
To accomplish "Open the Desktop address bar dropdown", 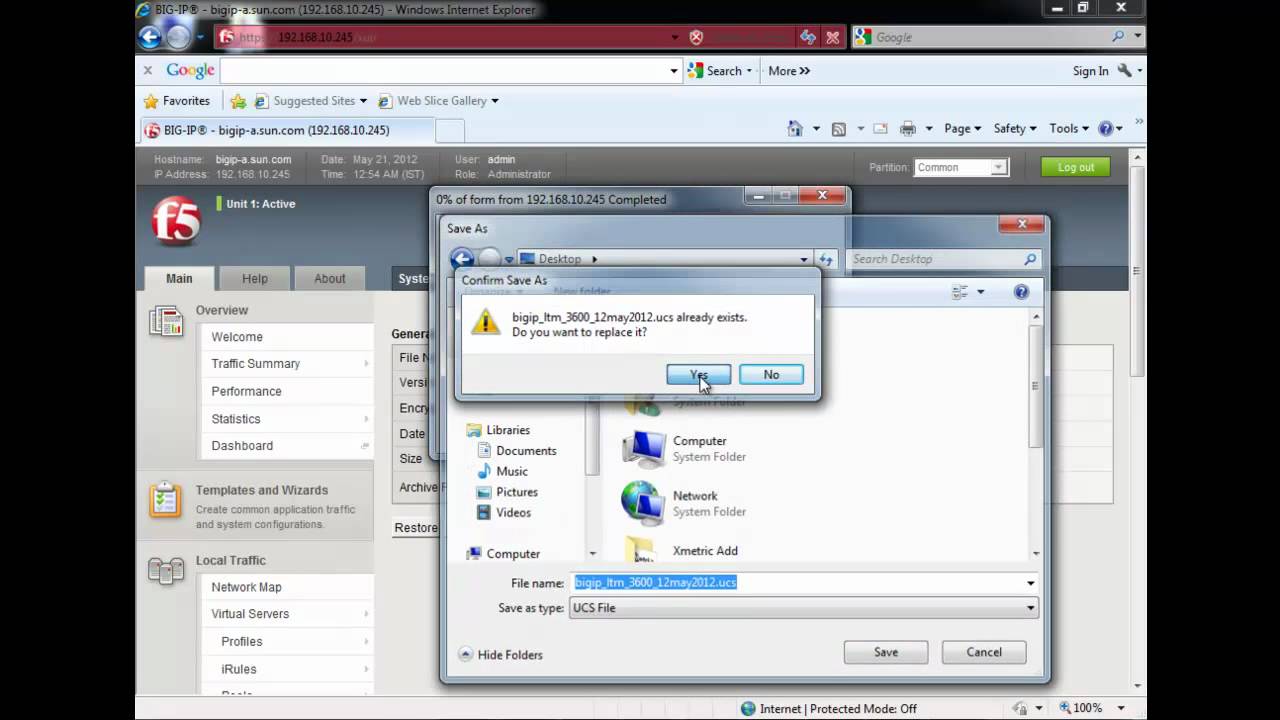I will 804,259.
